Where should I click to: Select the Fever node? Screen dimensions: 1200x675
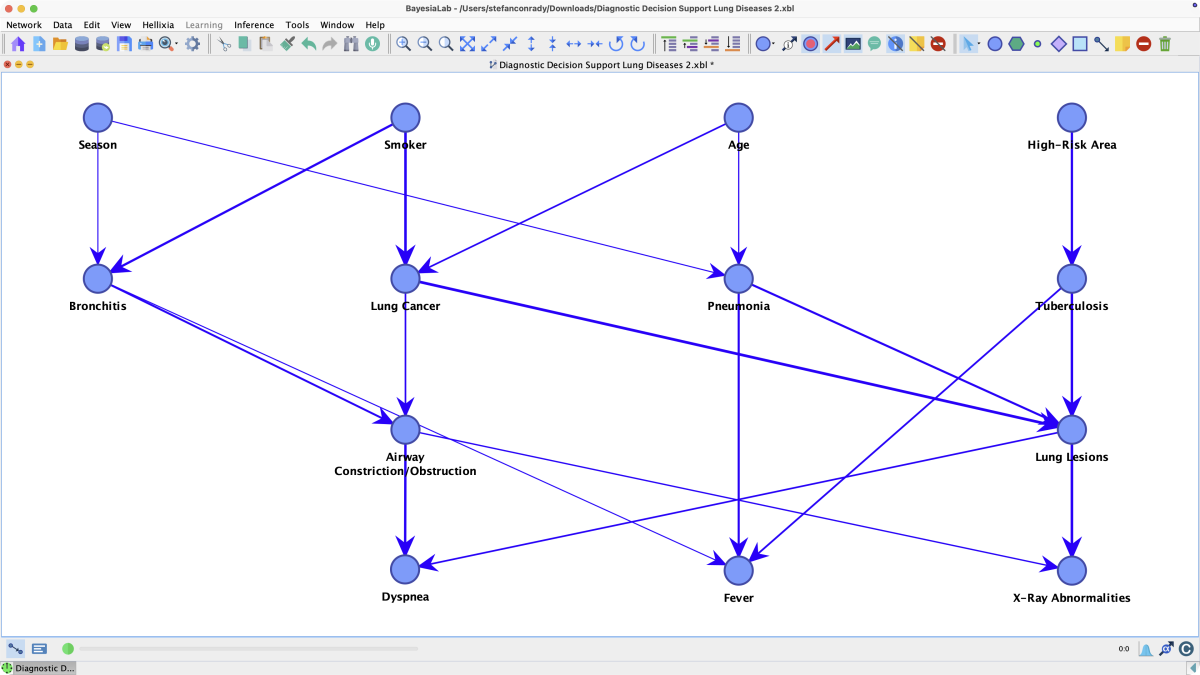738,570
